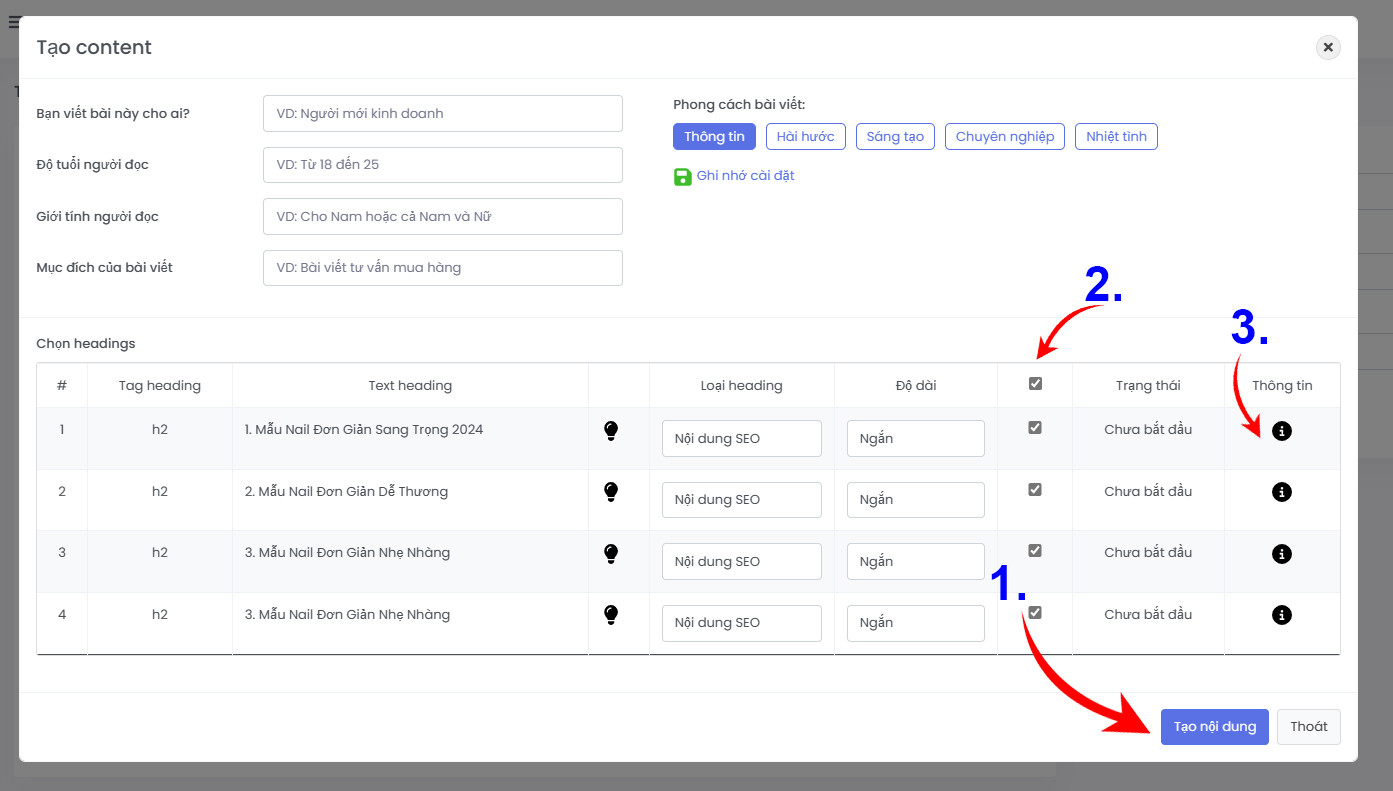Select the Chuyên nghiệp writing style

[1005, 137]
